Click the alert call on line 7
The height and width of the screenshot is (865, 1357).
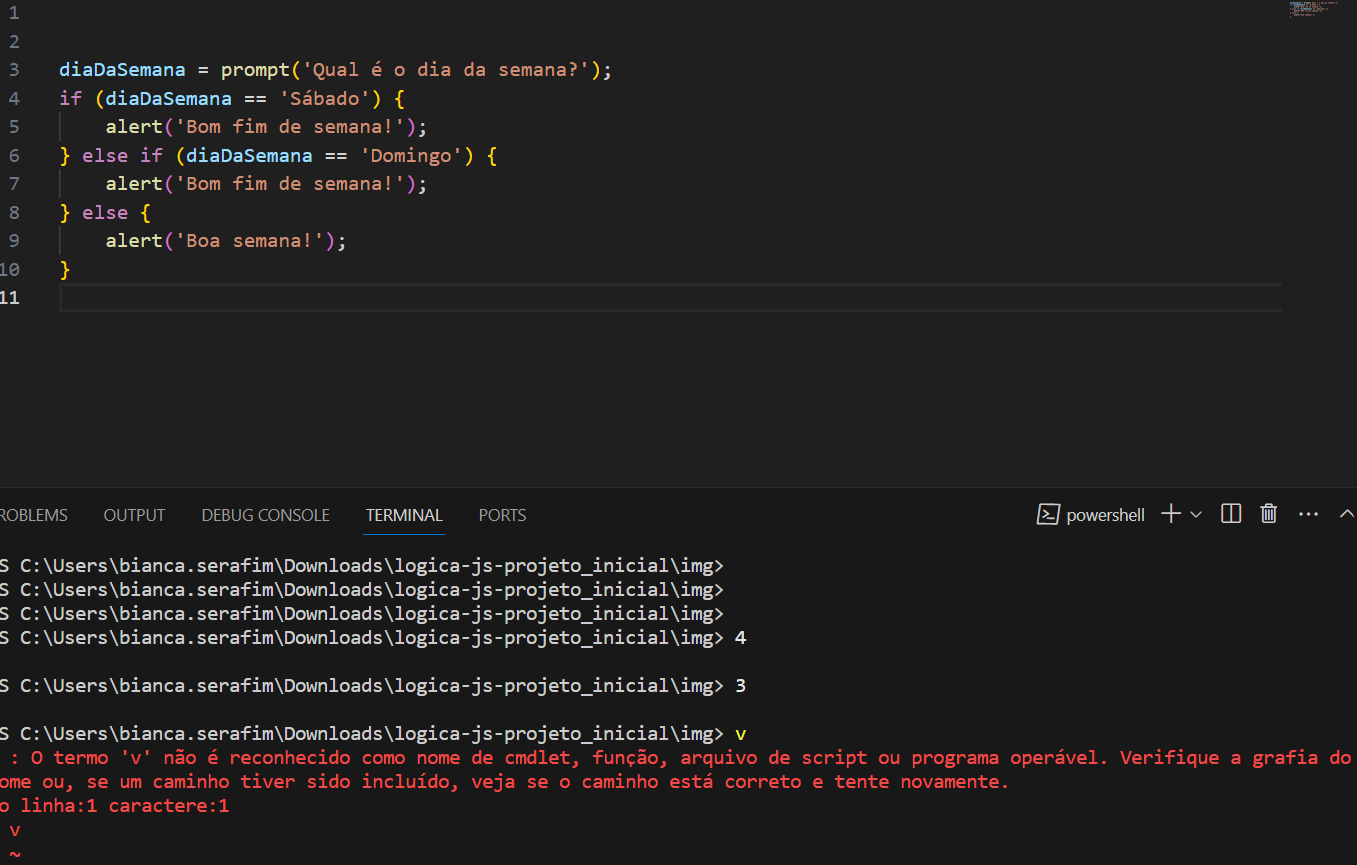(x=134, y=184)
